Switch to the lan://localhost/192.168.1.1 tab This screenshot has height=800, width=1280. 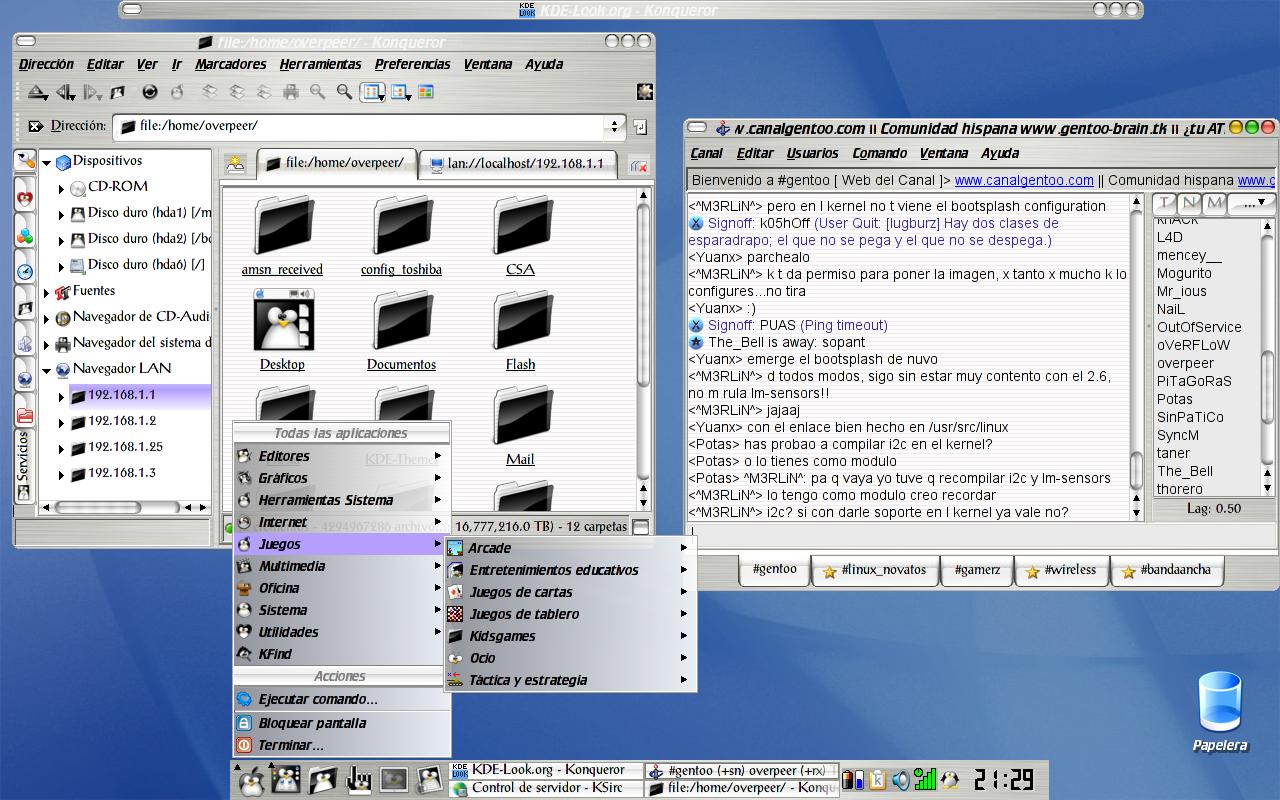pos(517,164)
